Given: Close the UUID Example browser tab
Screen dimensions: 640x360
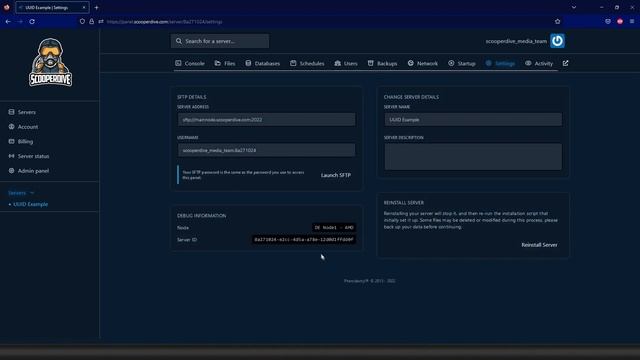Looking at the screenshot, I should [x=84, y=7].
